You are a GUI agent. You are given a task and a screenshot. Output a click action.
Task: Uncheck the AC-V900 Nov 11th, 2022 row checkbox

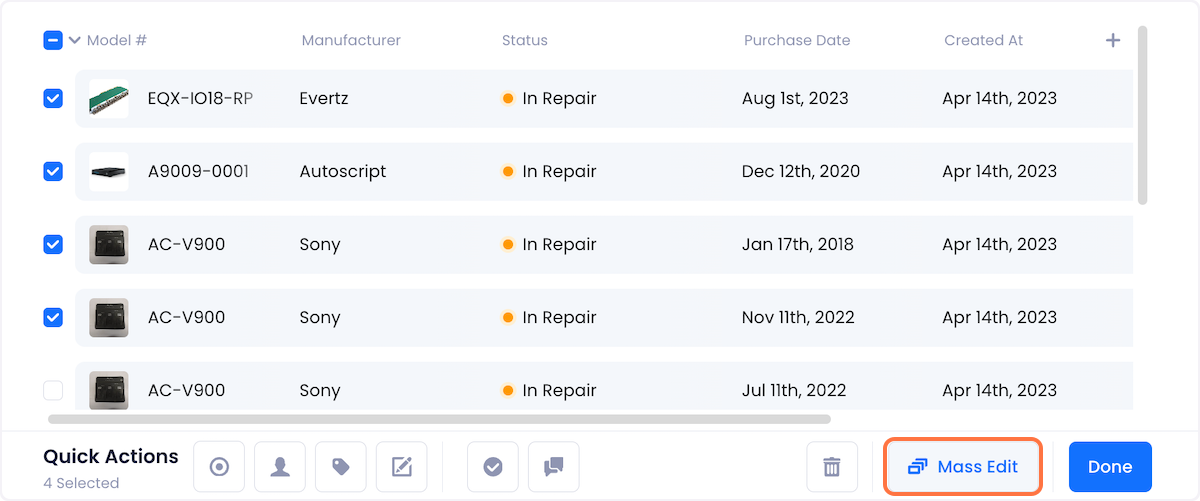53,317
